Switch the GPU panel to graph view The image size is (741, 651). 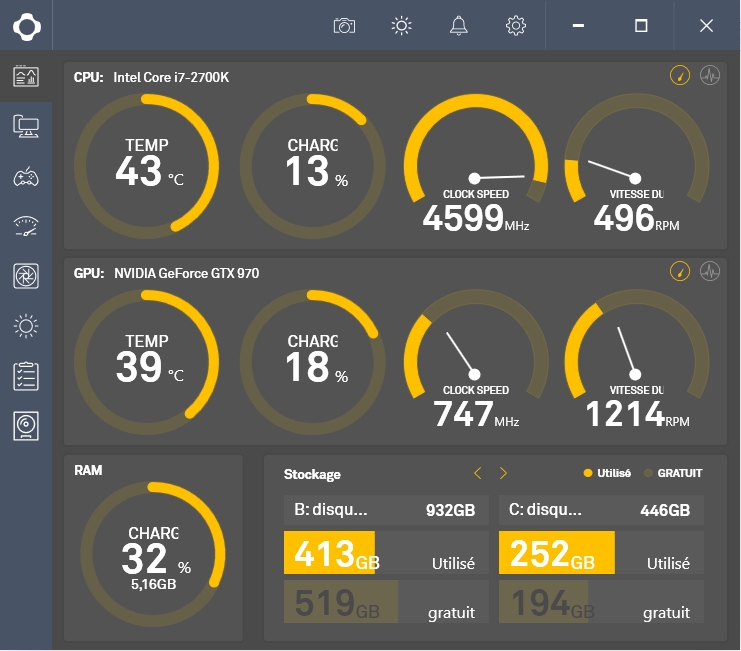point(710,271)
